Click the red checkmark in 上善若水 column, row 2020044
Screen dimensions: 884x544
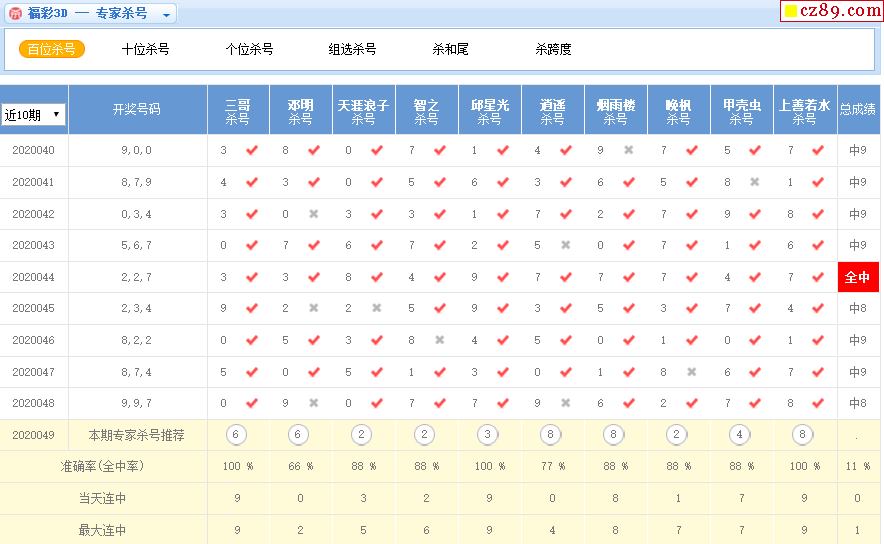[x=818, y=277]
